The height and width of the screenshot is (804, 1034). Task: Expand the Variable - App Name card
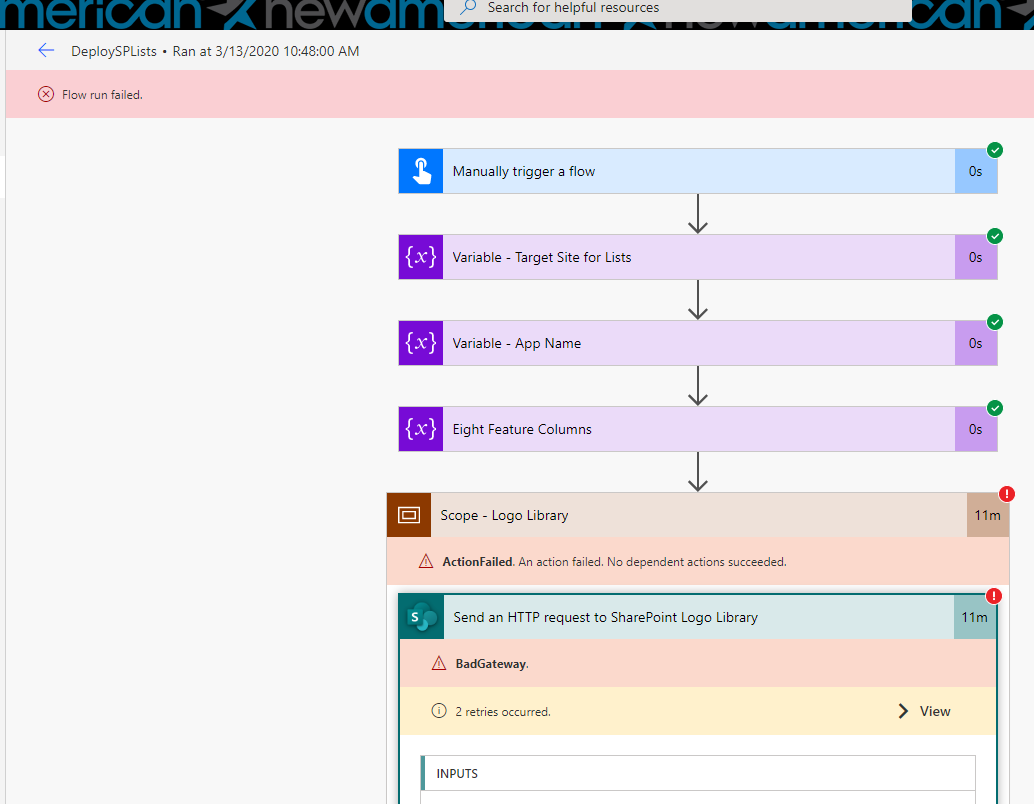[x=700, y=343]
